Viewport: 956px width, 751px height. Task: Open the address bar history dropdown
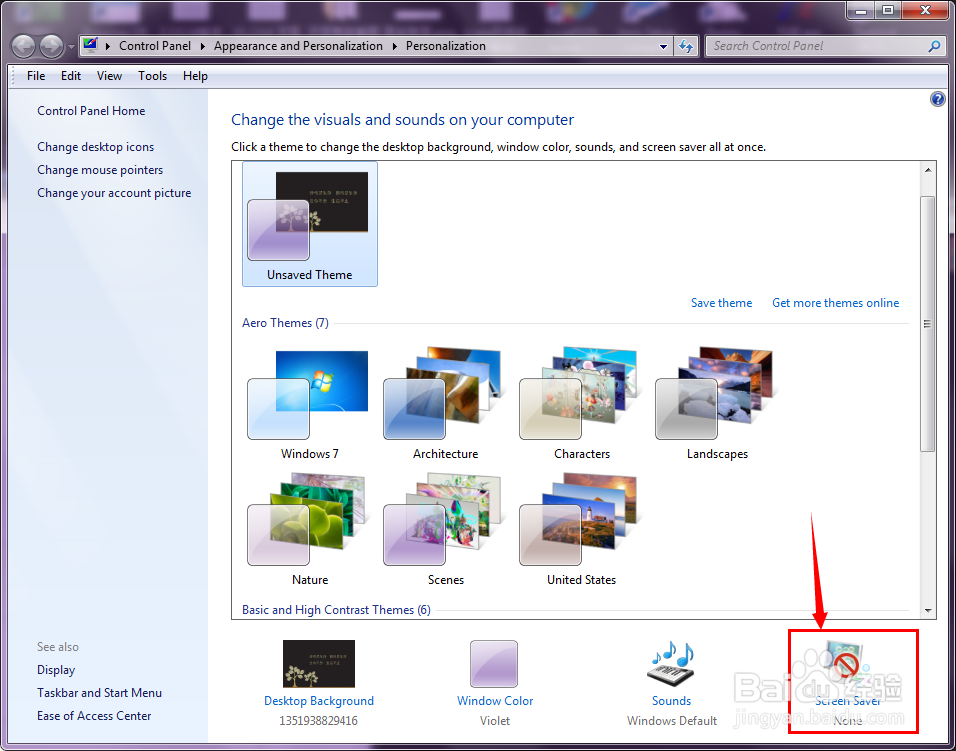tap(663, 46)
